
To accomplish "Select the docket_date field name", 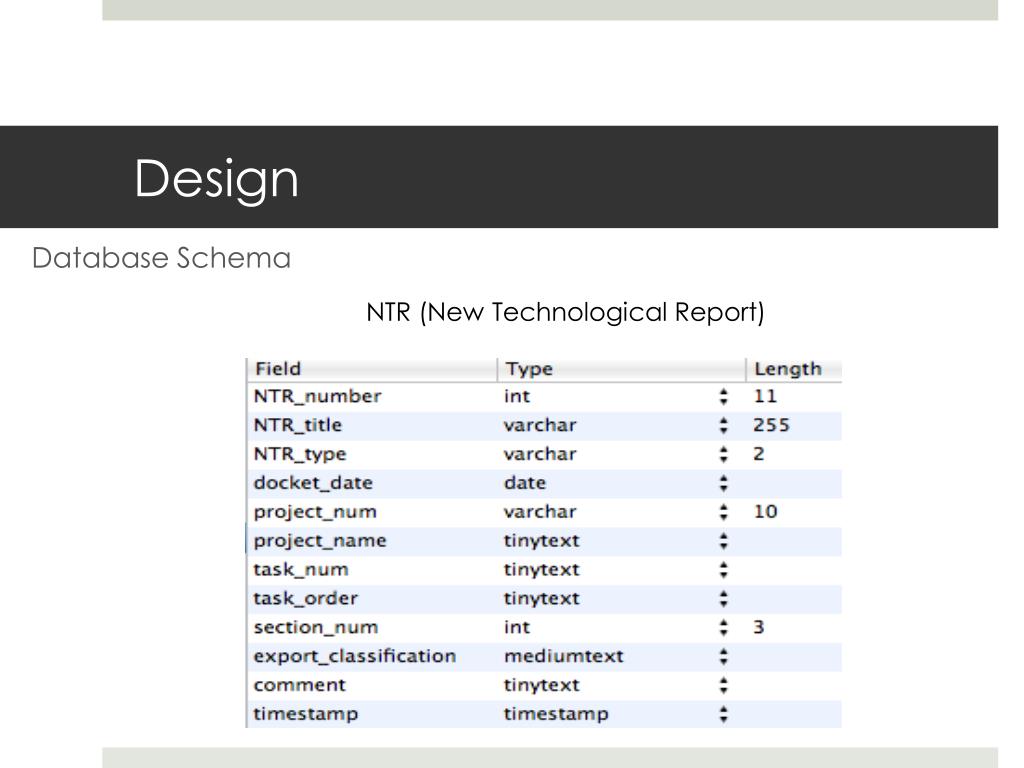I will pos(313,483).
